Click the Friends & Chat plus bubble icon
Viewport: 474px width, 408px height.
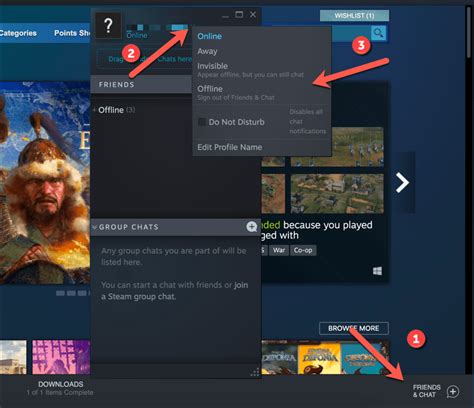453,391
